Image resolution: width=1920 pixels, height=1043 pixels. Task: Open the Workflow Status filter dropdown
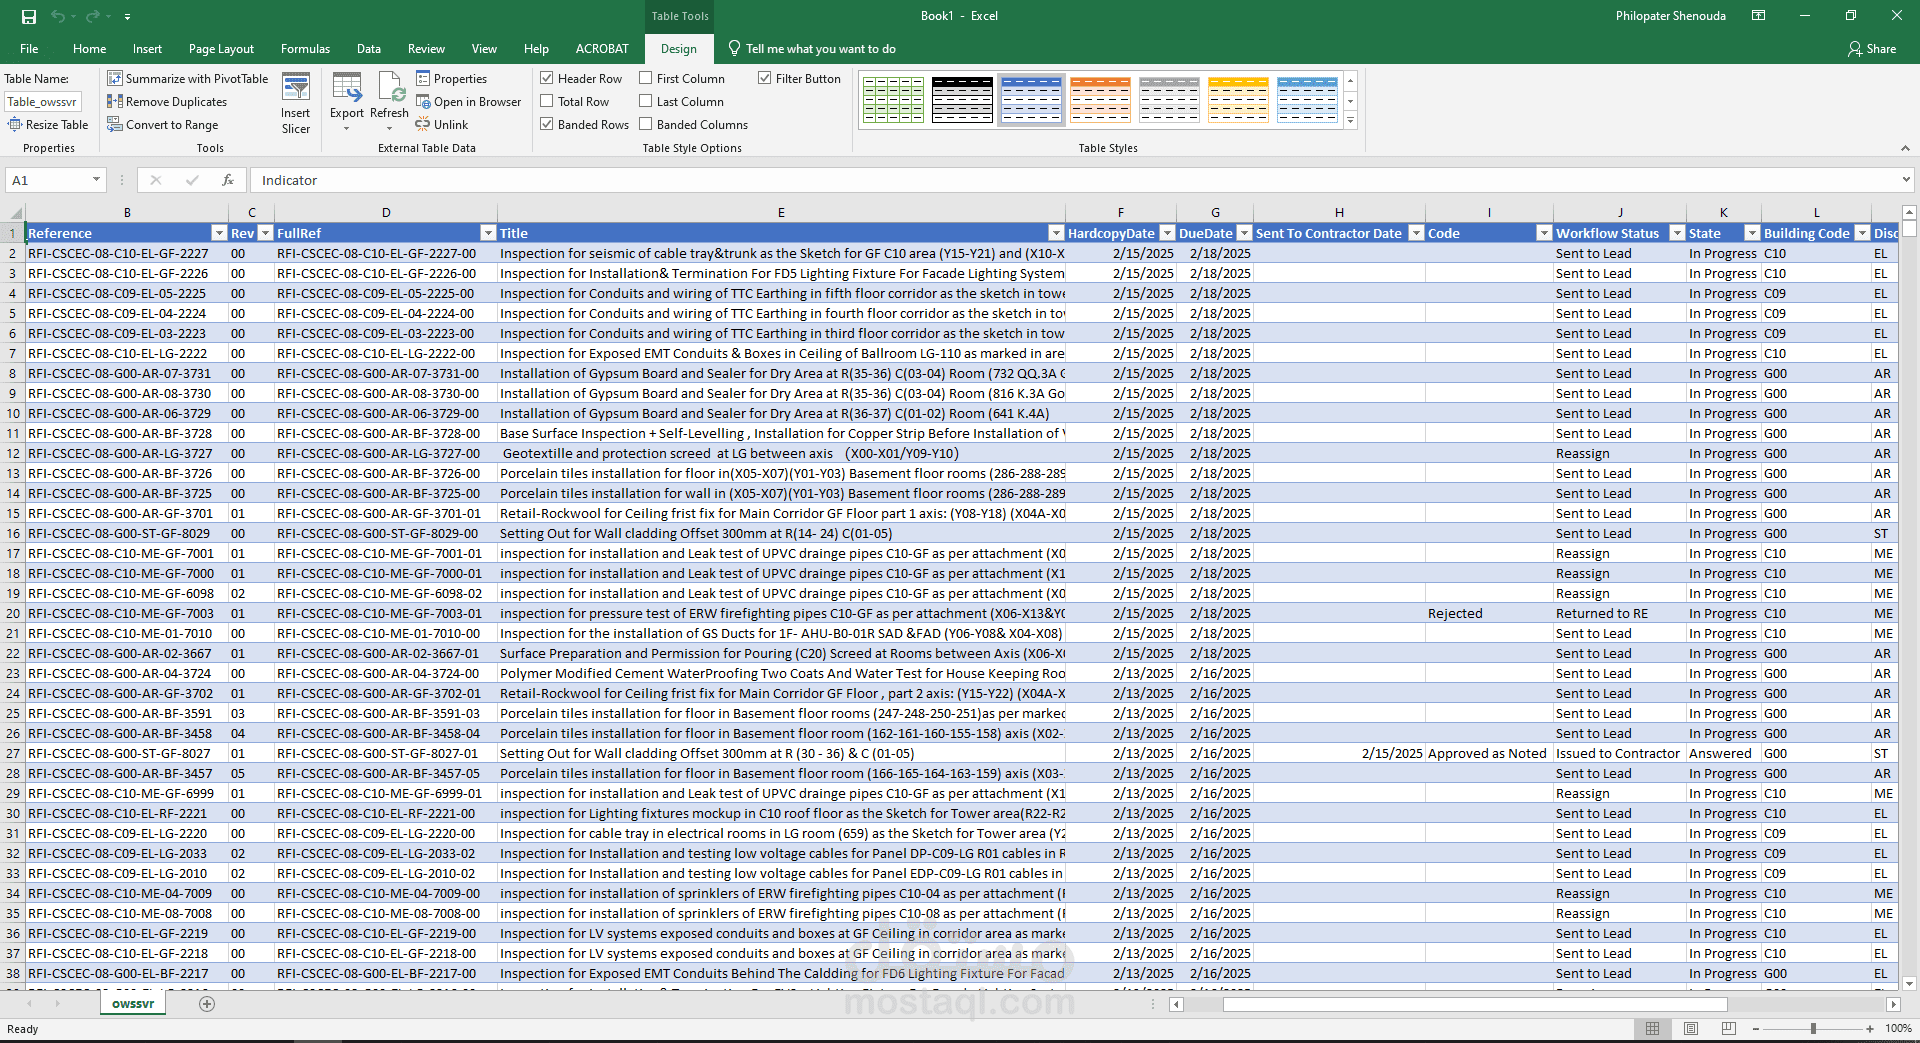click(x=1677, y=233)
